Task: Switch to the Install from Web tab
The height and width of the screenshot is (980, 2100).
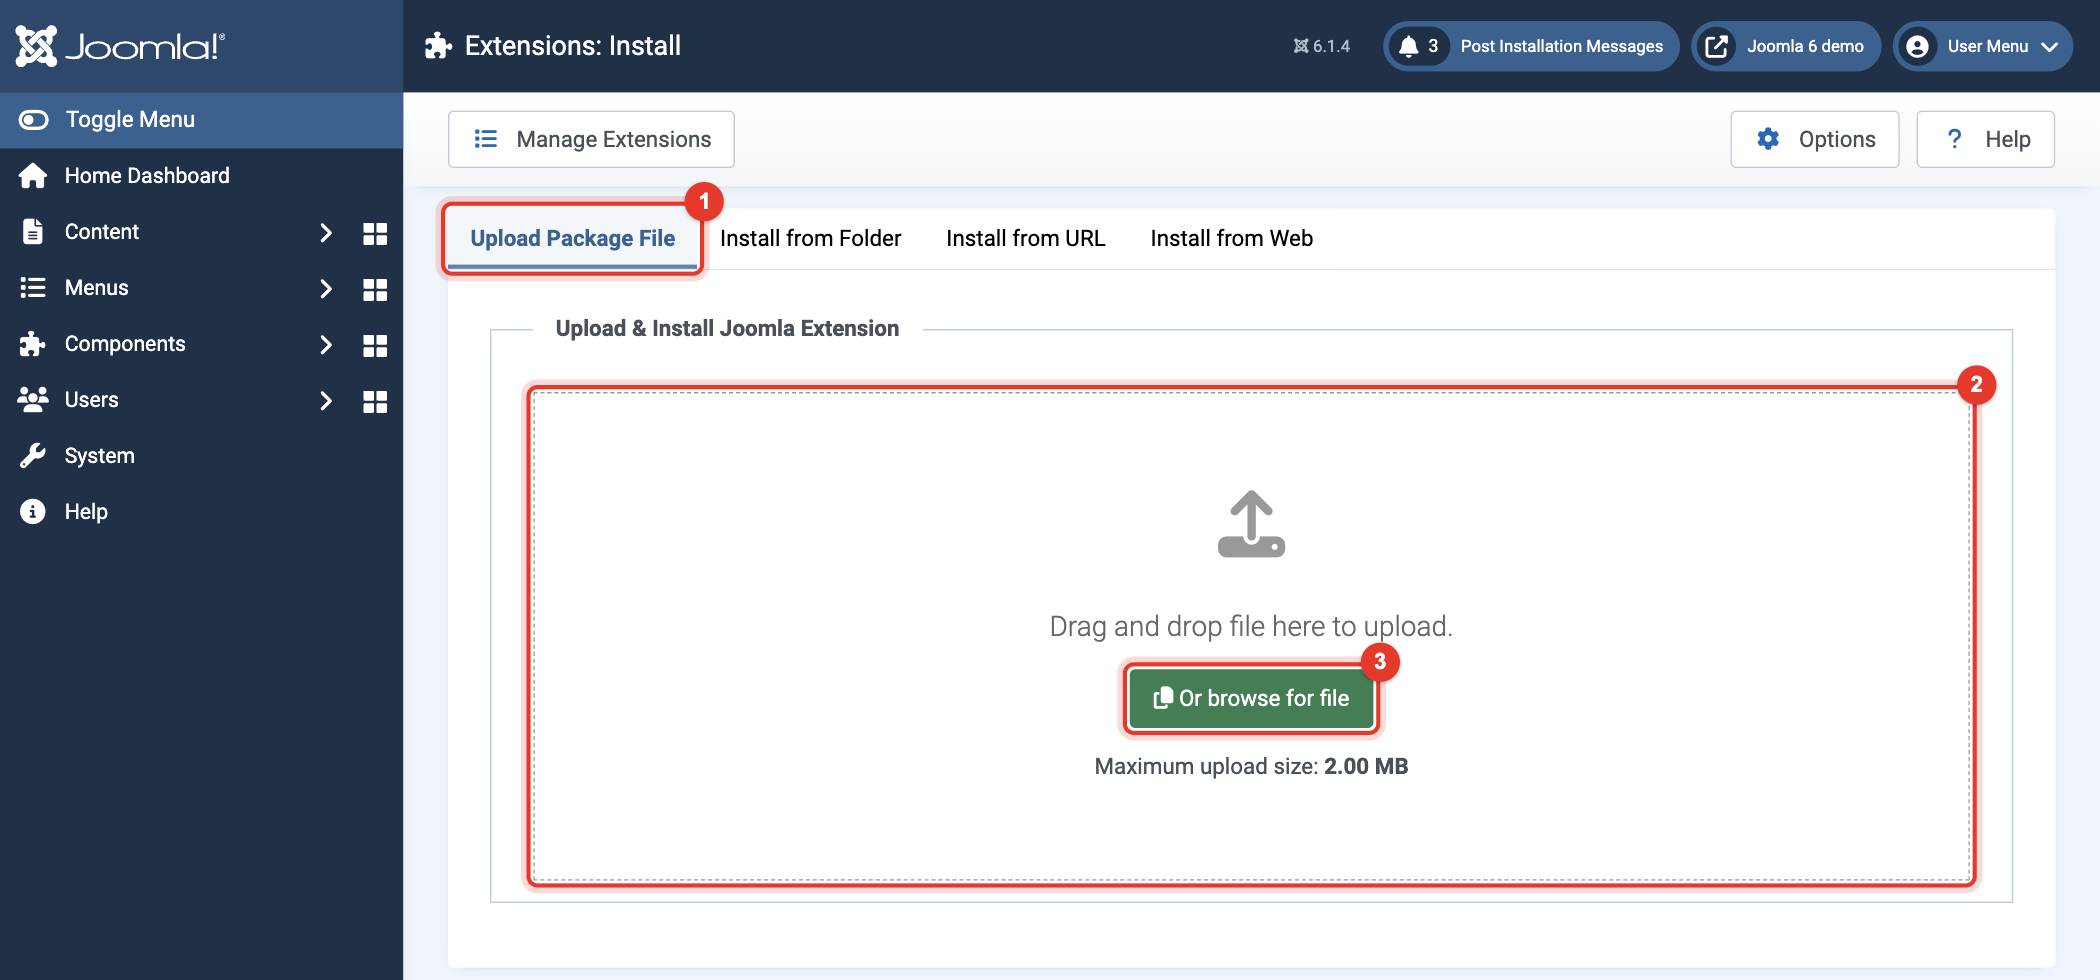Action: (x=1231, y=238)
